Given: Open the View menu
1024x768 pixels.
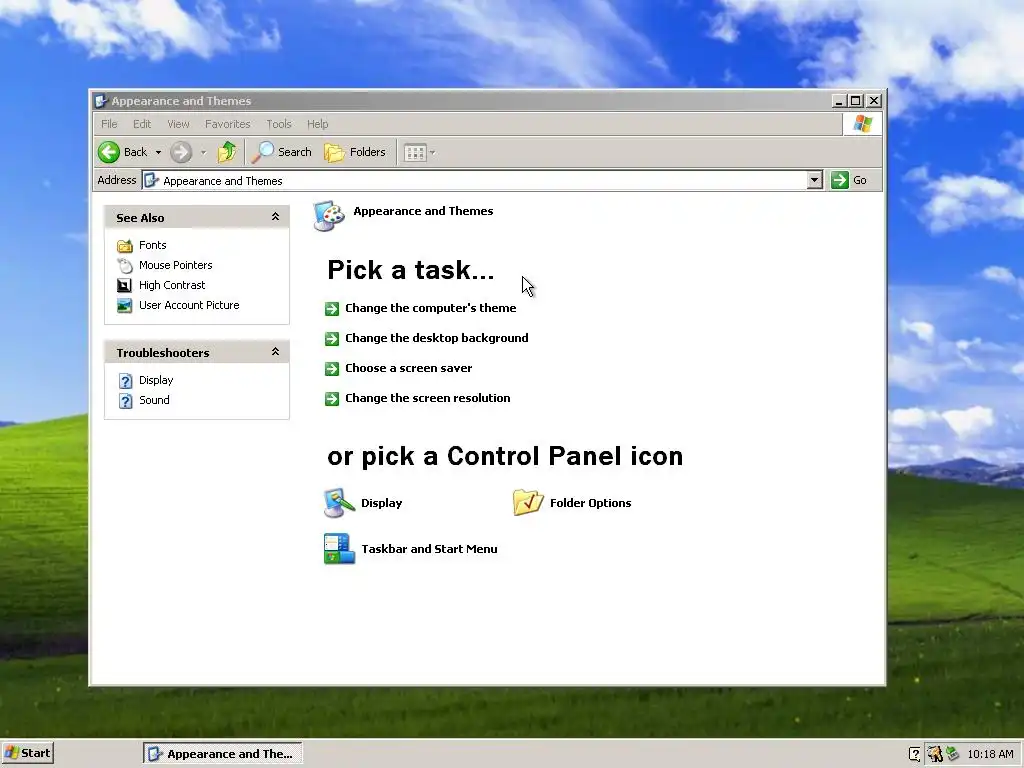Looking at the screenshot, I should tap(178, 124).
